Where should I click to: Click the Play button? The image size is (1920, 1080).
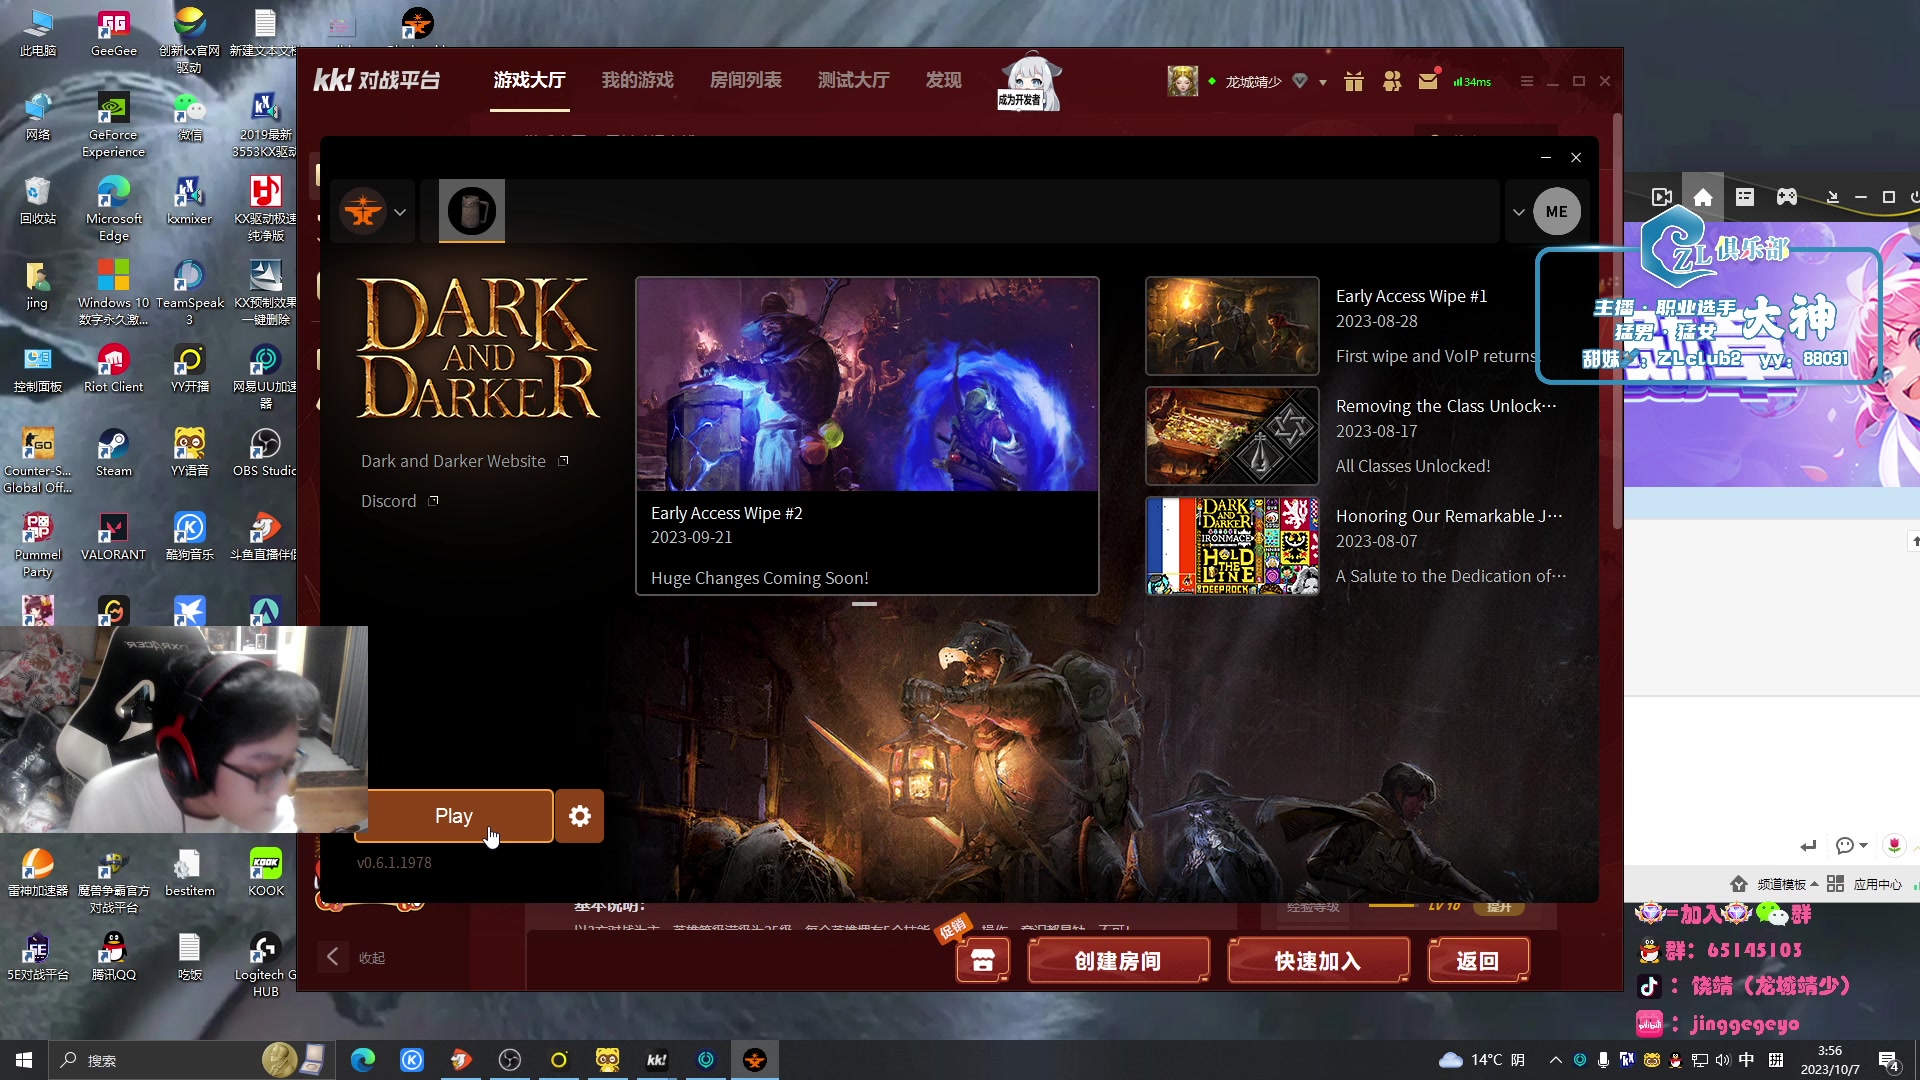[453, 816]
